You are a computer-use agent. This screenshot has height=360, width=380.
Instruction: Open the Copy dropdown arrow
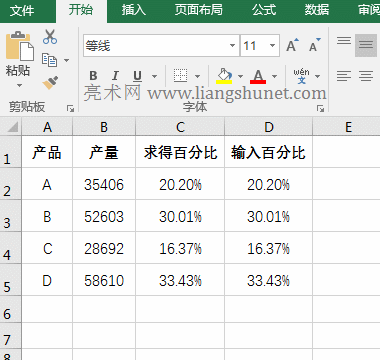click(66, 60)
